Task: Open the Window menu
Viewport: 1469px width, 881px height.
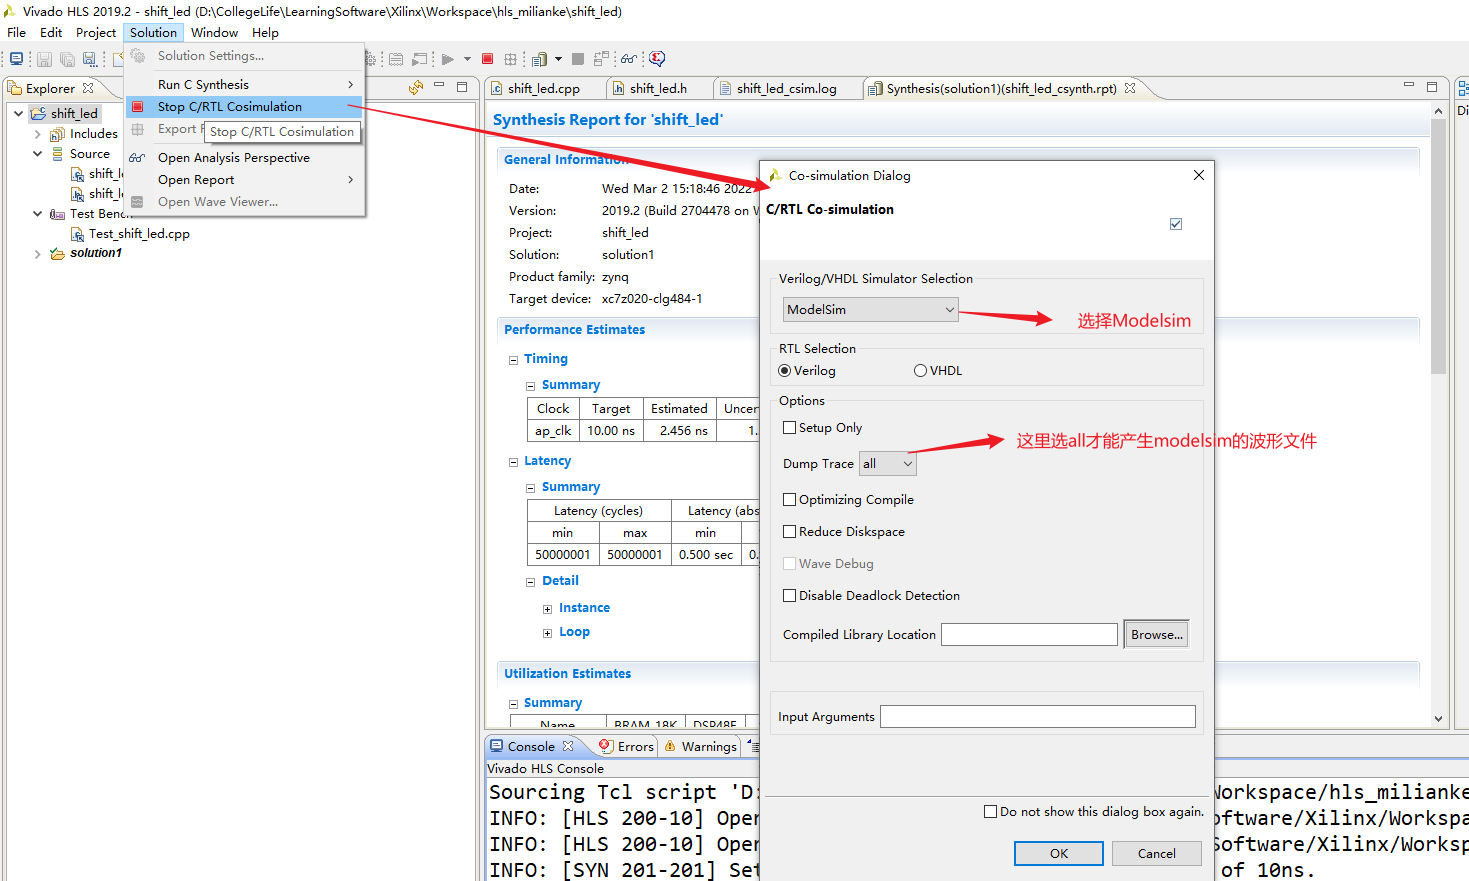Action: pos(215,32)
